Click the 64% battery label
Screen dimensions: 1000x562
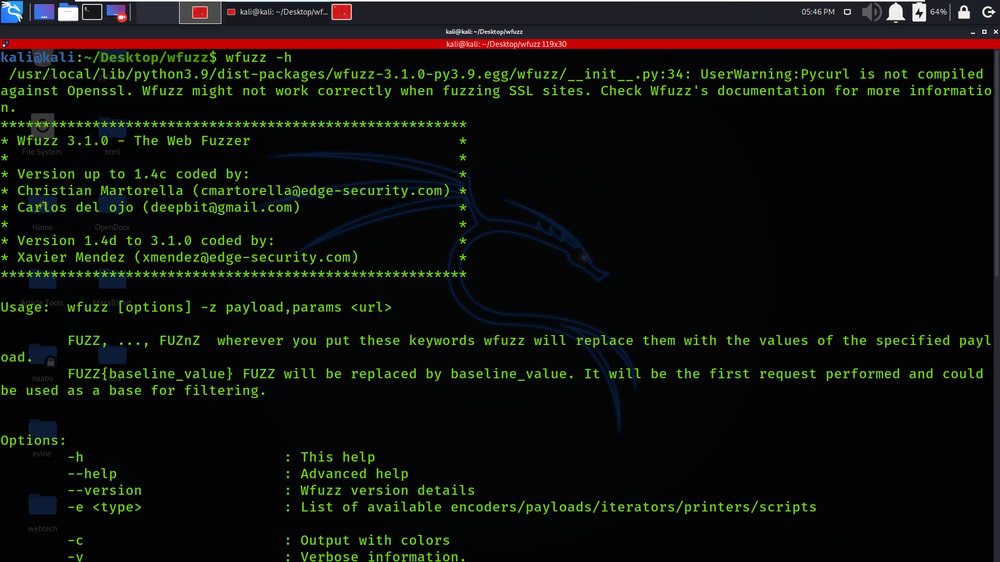click(x=938, y=12)
